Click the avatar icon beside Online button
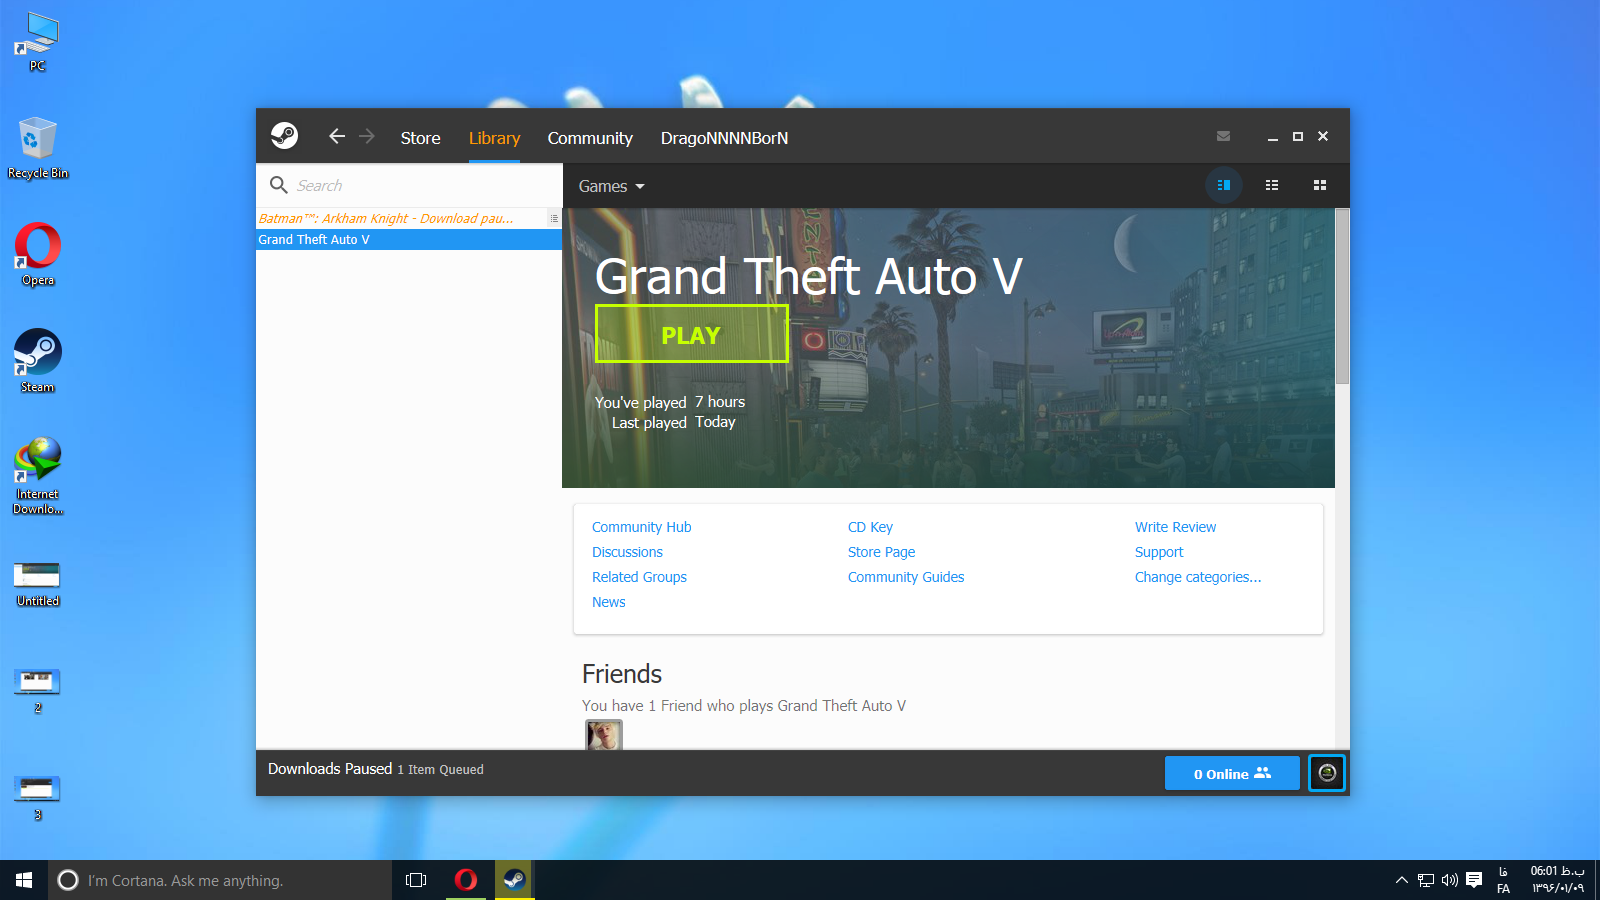This screenshot has height=900, width=1600. pos(1327,773)
